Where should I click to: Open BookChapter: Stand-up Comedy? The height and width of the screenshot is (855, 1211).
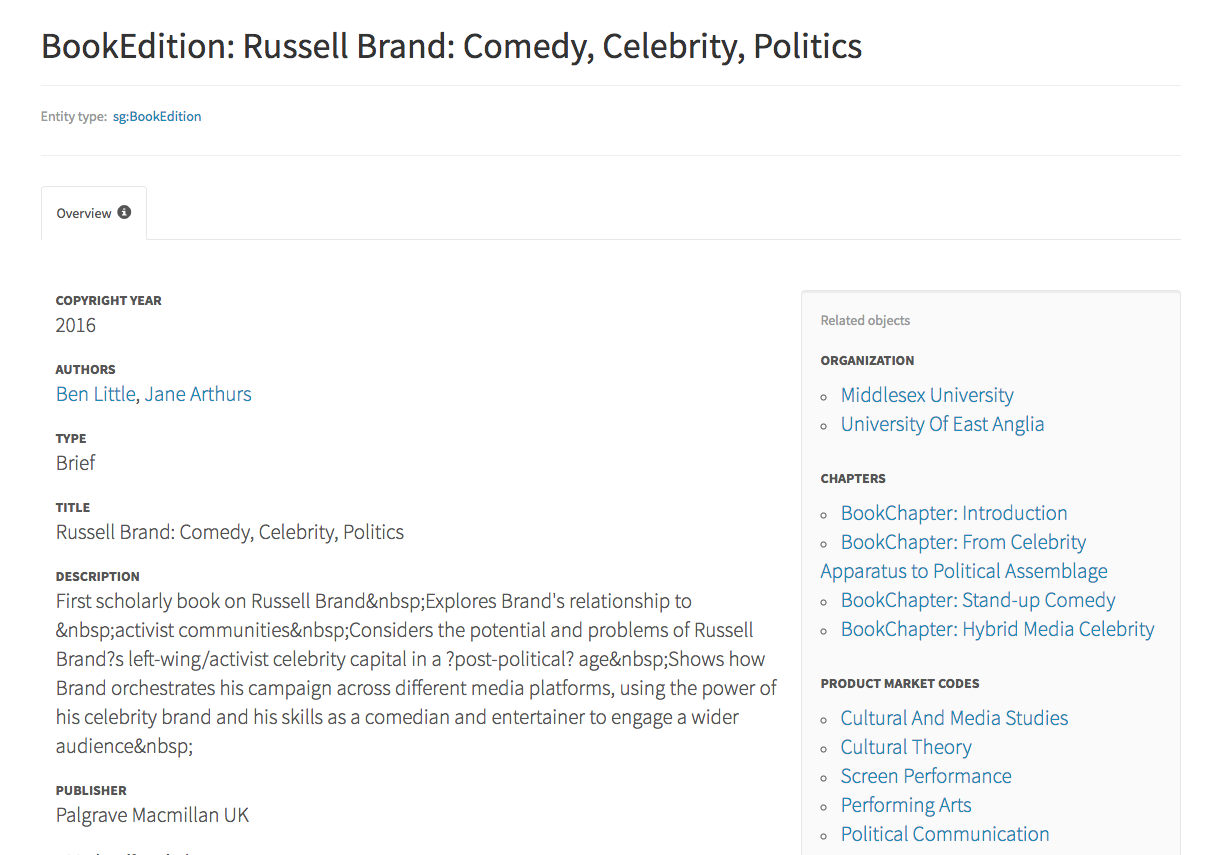977,600
